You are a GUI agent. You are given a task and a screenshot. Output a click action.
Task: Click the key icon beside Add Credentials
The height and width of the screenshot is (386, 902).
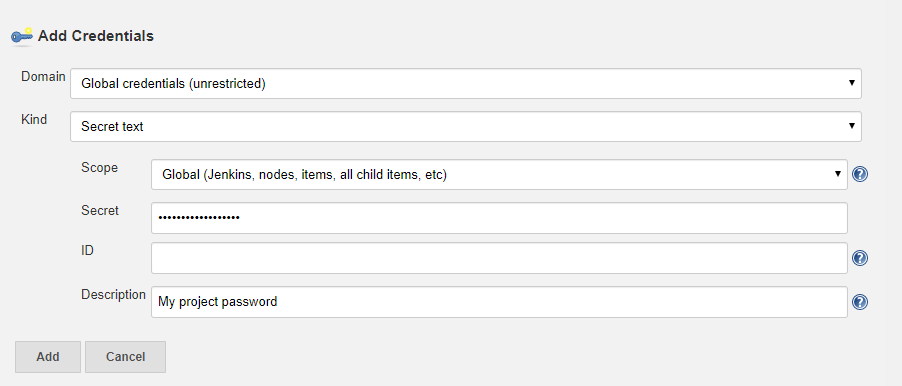coord(22,36)
